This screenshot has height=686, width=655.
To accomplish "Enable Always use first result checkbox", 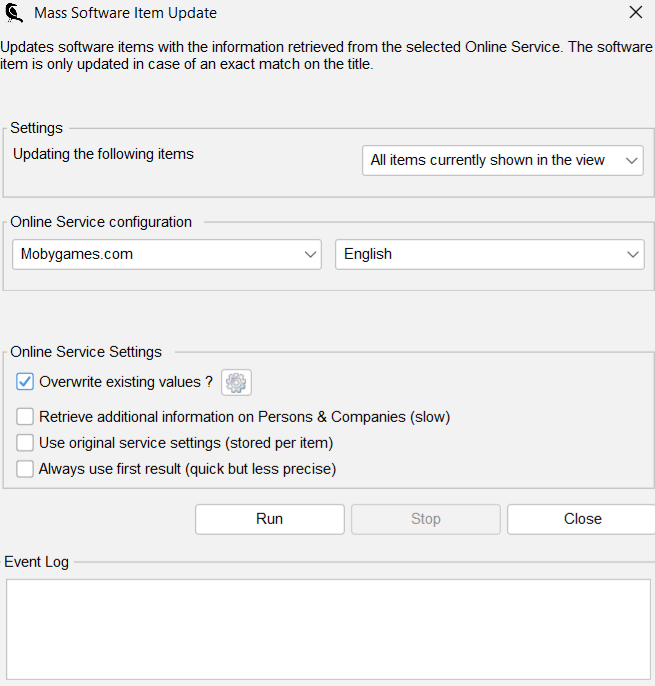I will click(x=25, y=469).
